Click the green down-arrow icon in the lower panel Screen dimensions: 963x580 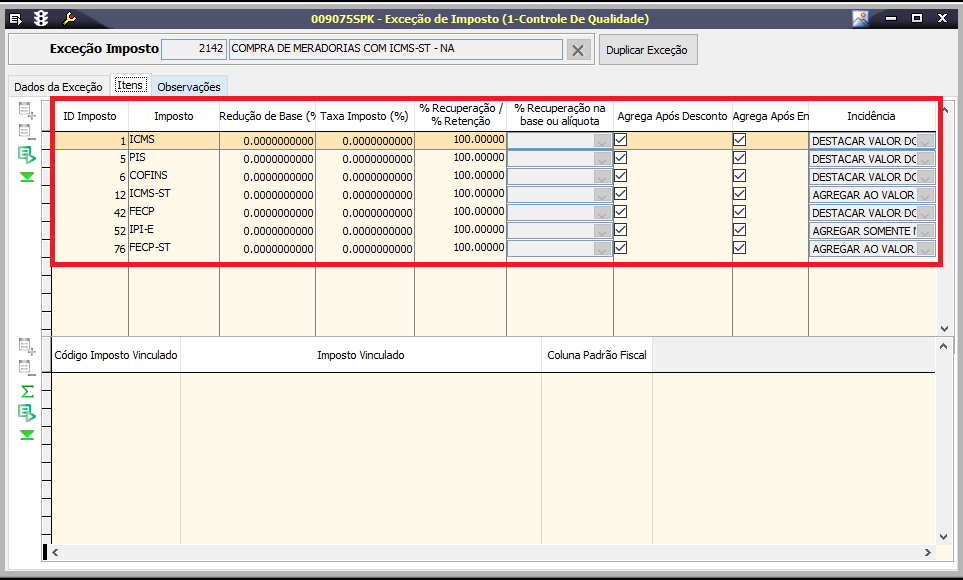click(x=27, y=434)
